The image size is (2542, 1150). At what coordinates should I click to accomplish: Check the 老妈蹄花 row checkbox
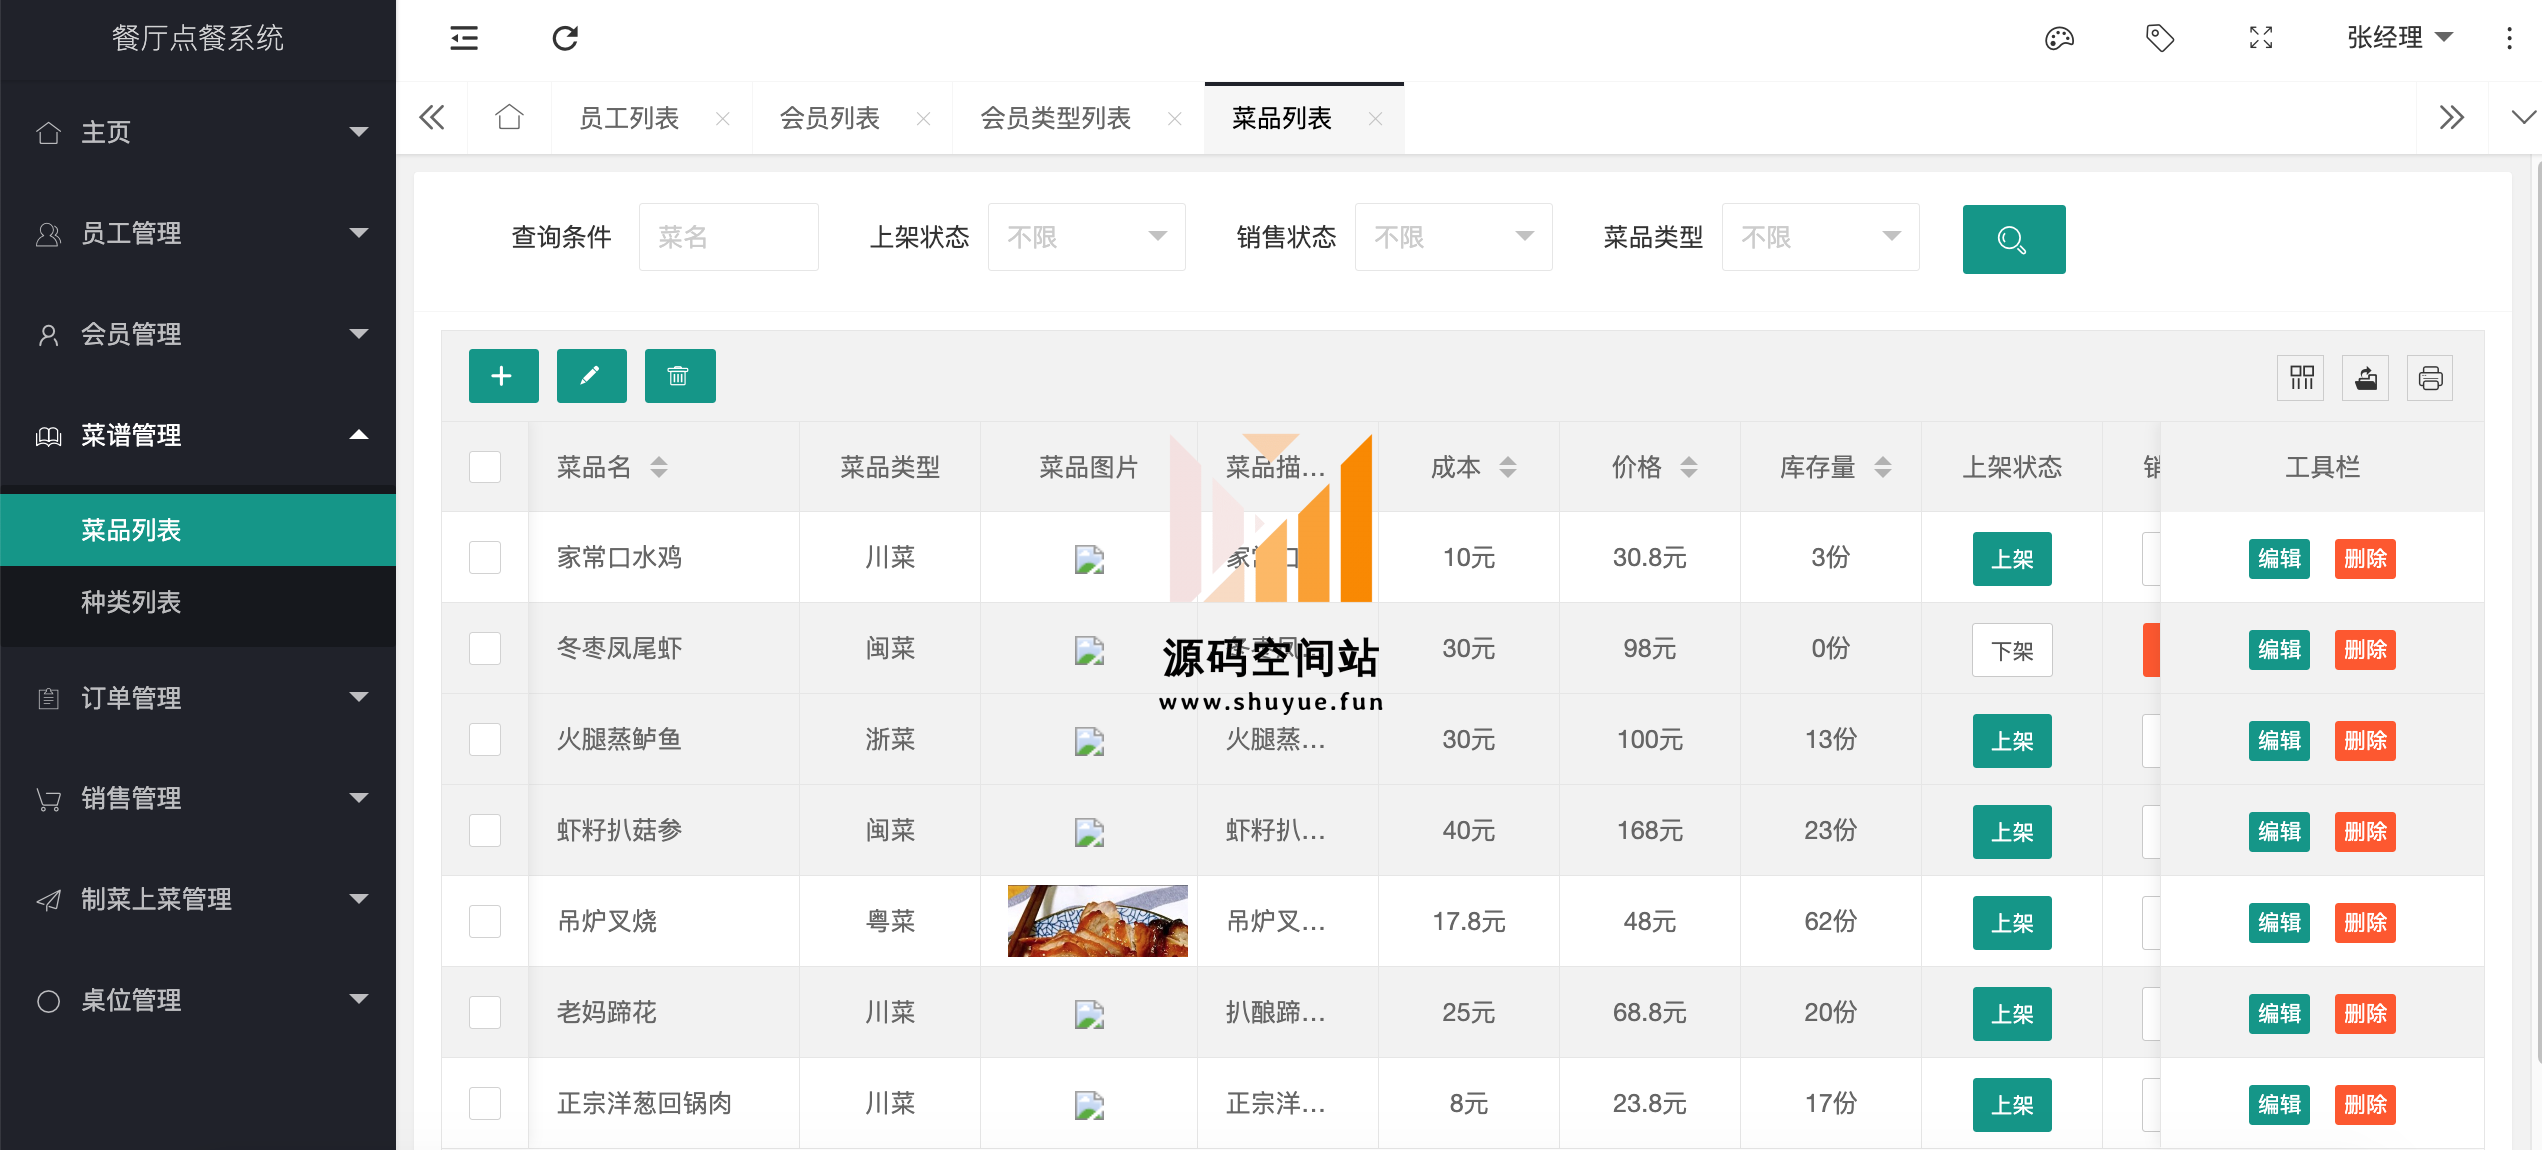[485, 1013]
